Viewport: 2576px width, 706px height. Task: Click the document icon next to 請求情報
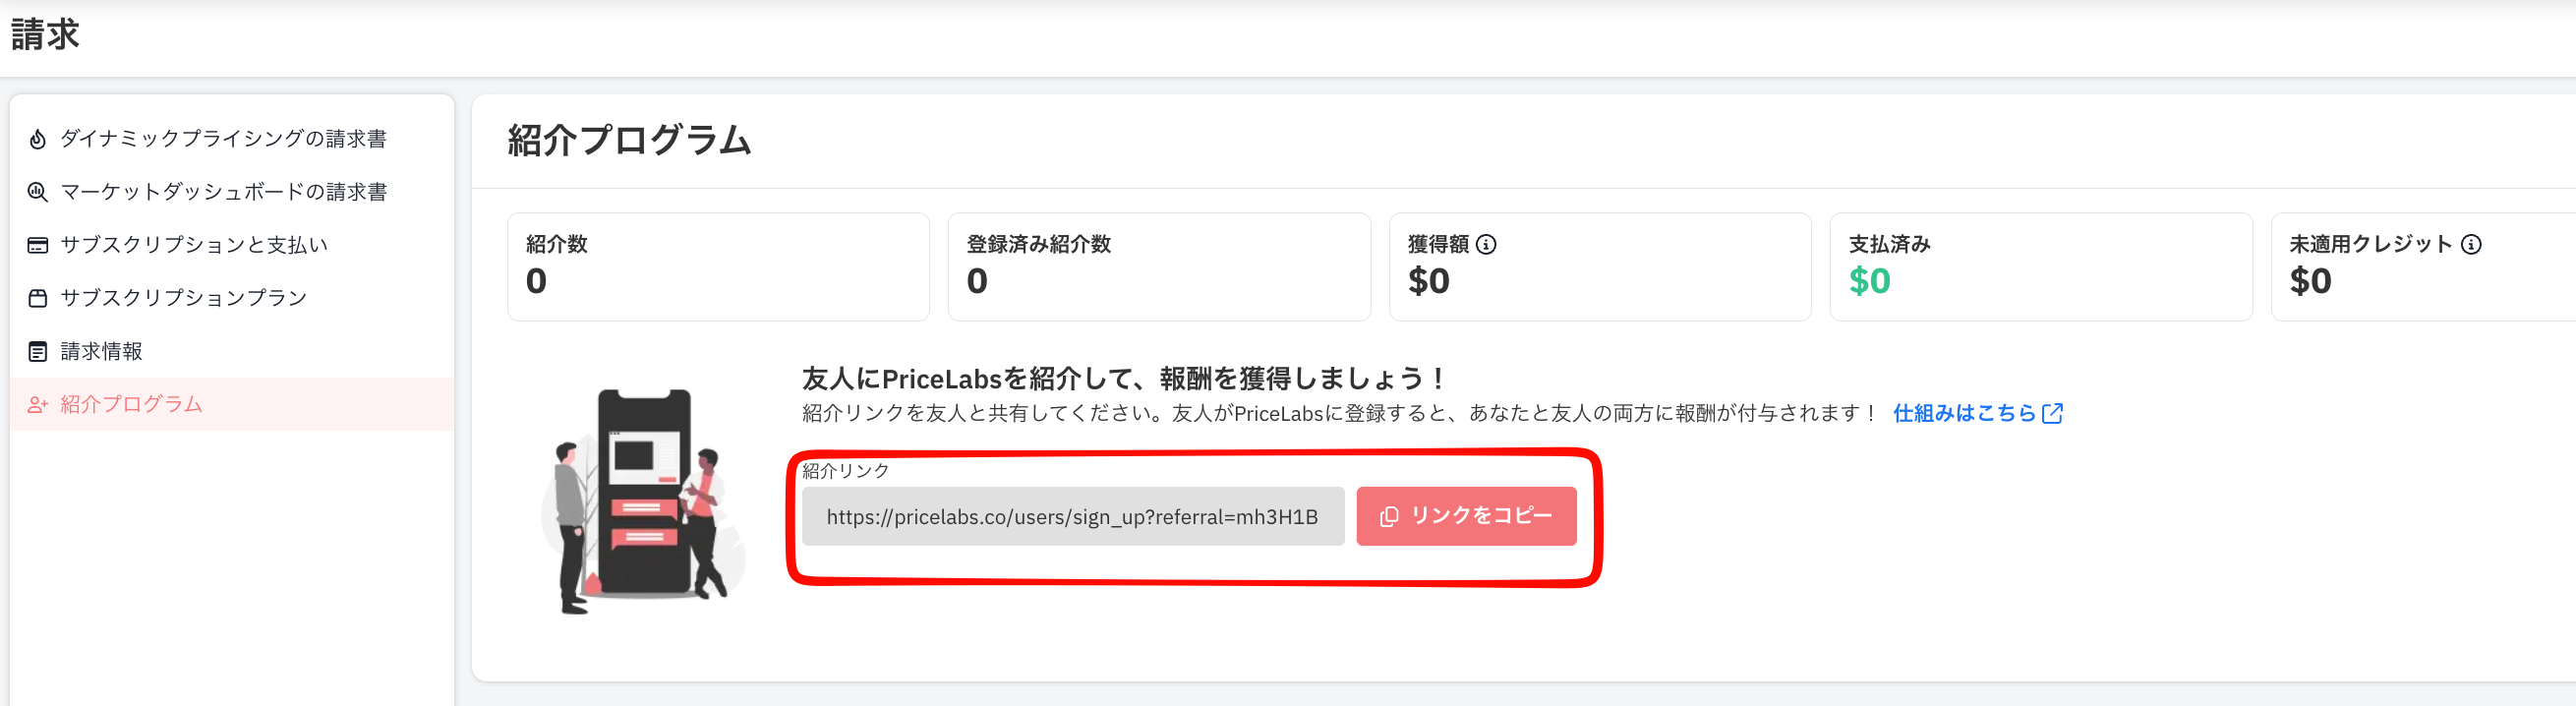click(x=37, y=351)
